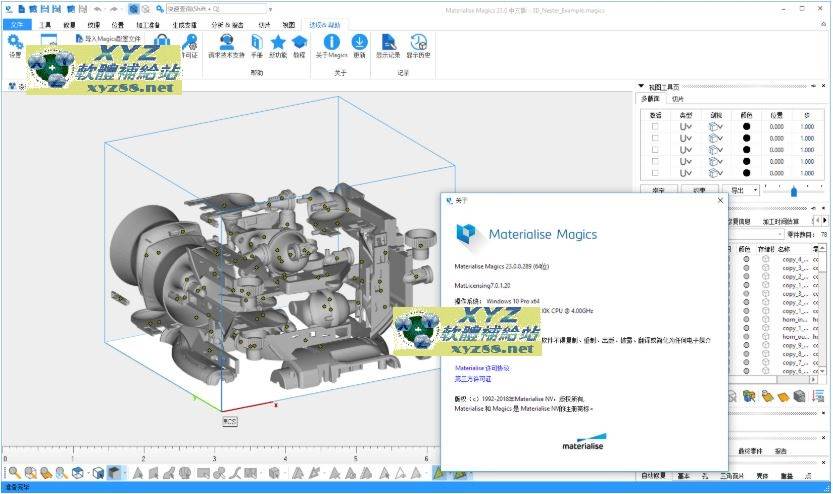This screenshot has height=494, width=833.
Task: Enable the fifth section row checkbox
Action: [x=655, y=173]
